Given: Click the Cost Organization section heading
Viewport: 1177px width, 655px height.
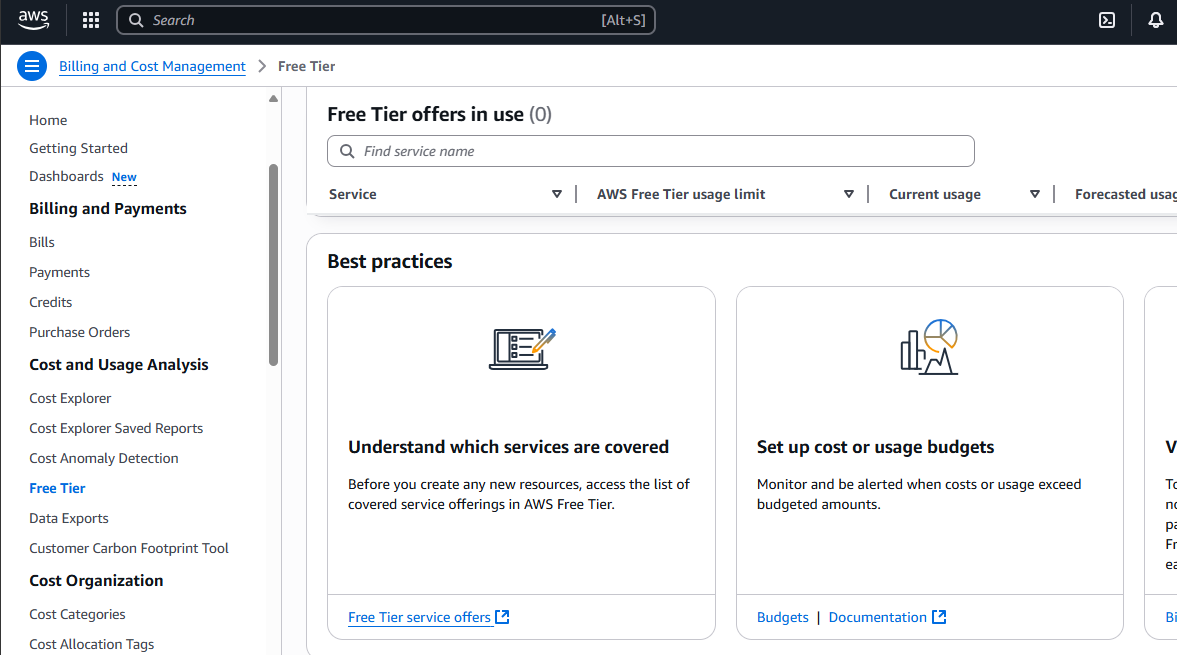Looking at the screenshot, I should point(96,581).
